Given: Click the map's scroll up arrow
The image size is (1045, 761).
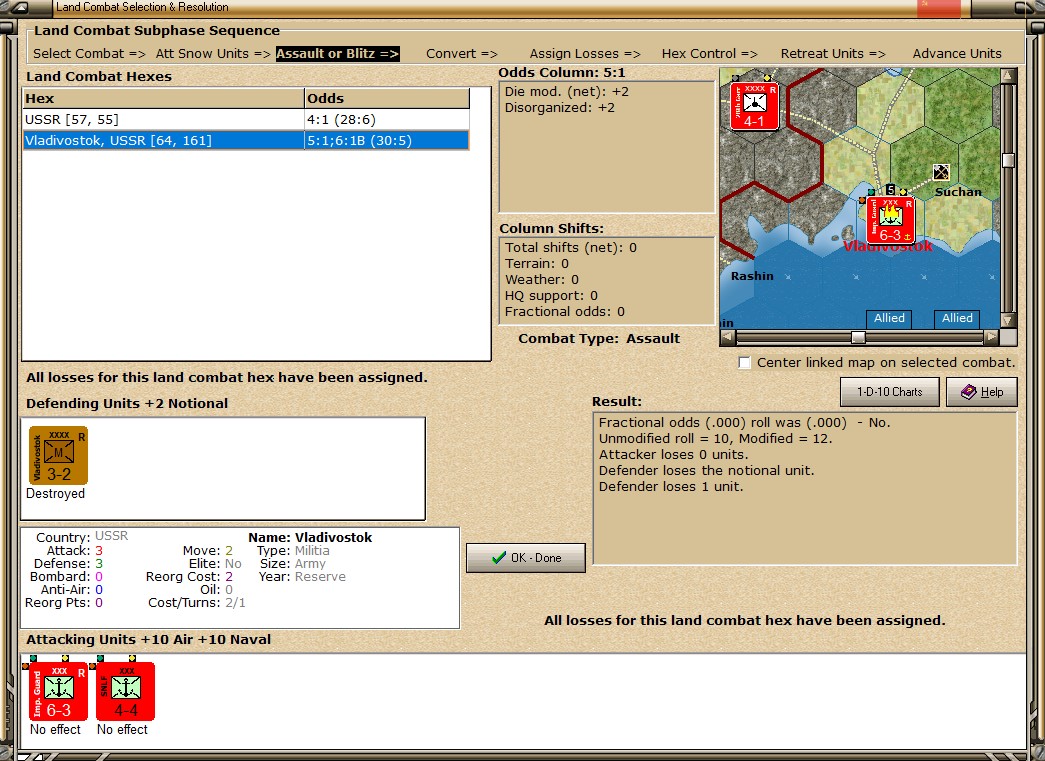Looking at the screenshot, I should 1008,75.
